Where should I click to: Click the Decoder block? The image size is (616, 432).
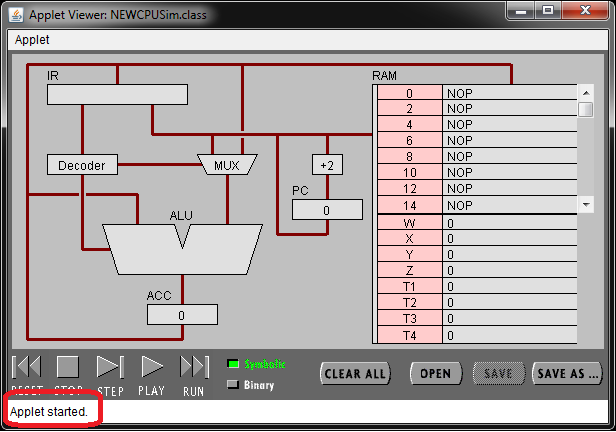point(82,165)
